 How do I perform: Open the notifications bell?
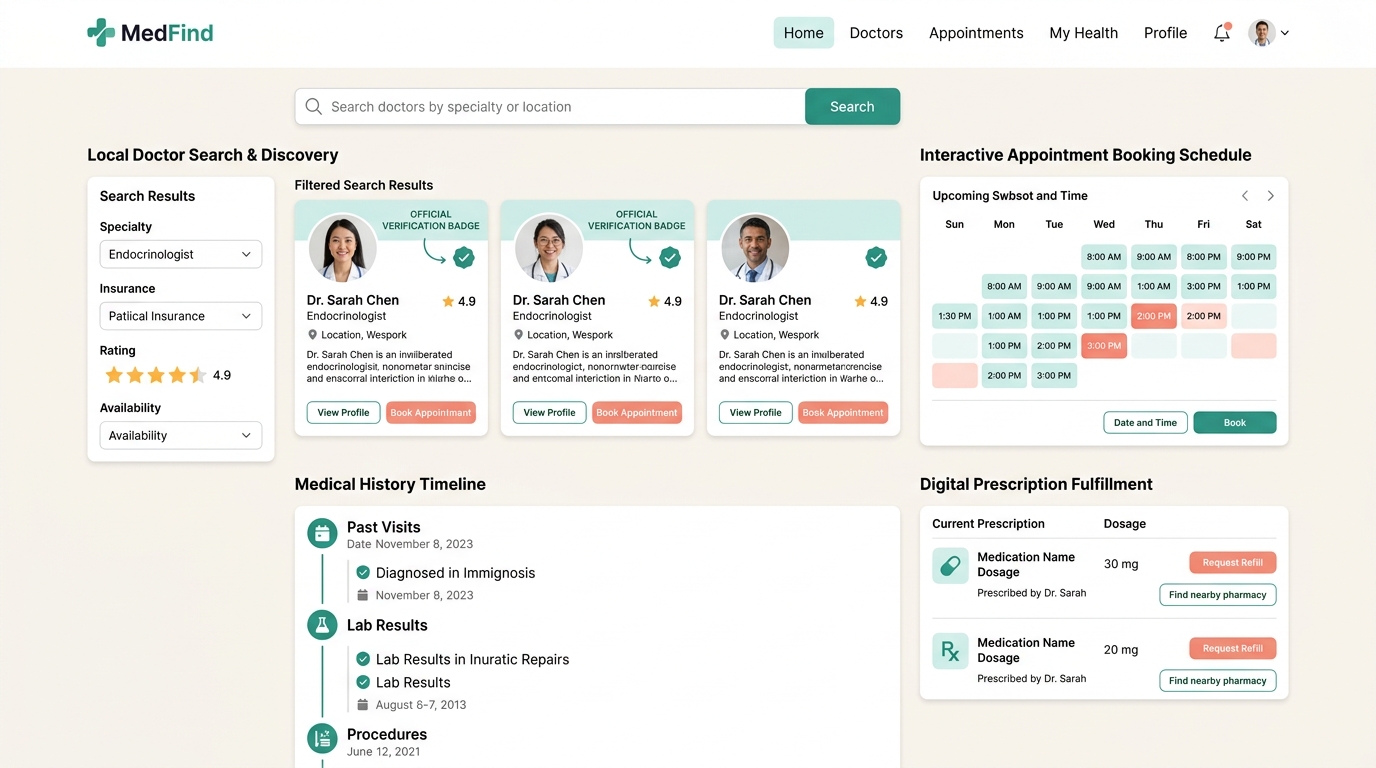(x=1221, y=33)
